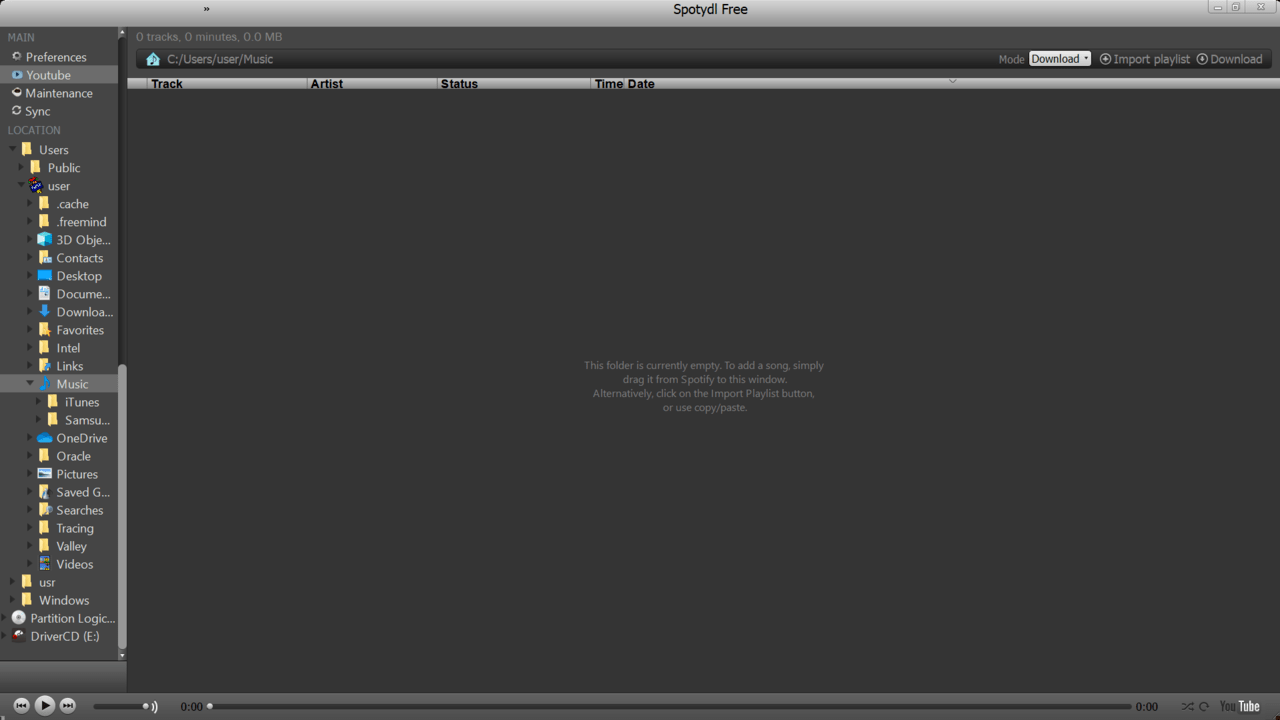Viewport: 1280px width, 720px height.
Task: Click the OneDrive cloud icon
Action: click(44, 437)
